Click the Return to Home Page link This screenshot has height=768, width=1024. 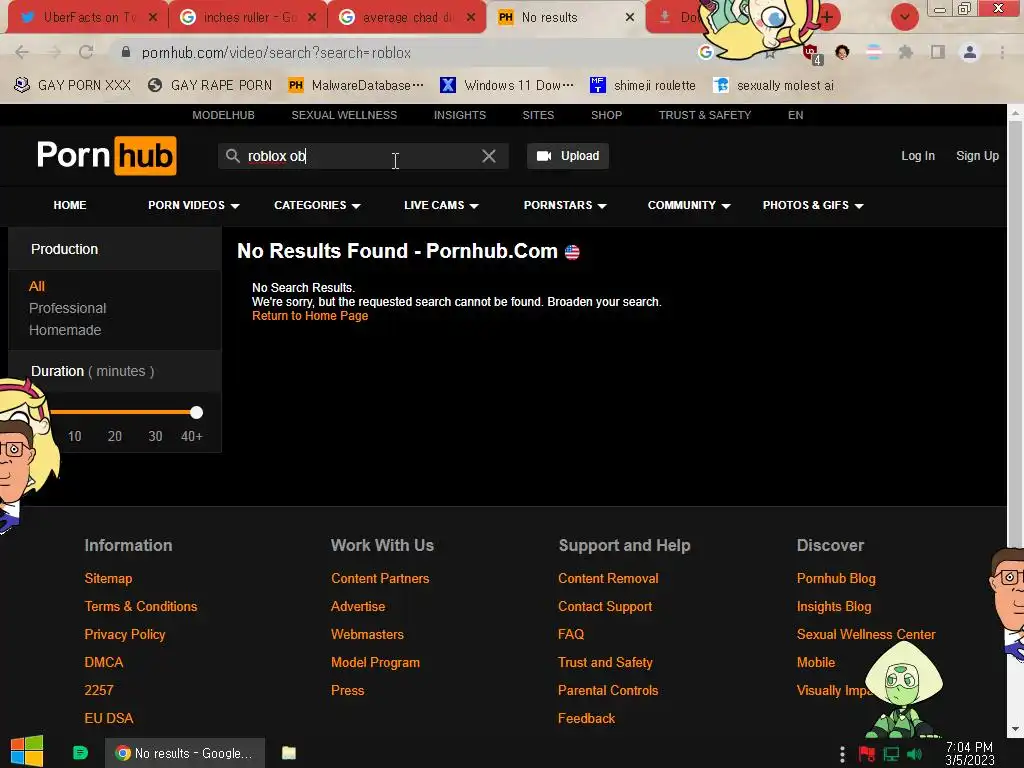[310, 316]
